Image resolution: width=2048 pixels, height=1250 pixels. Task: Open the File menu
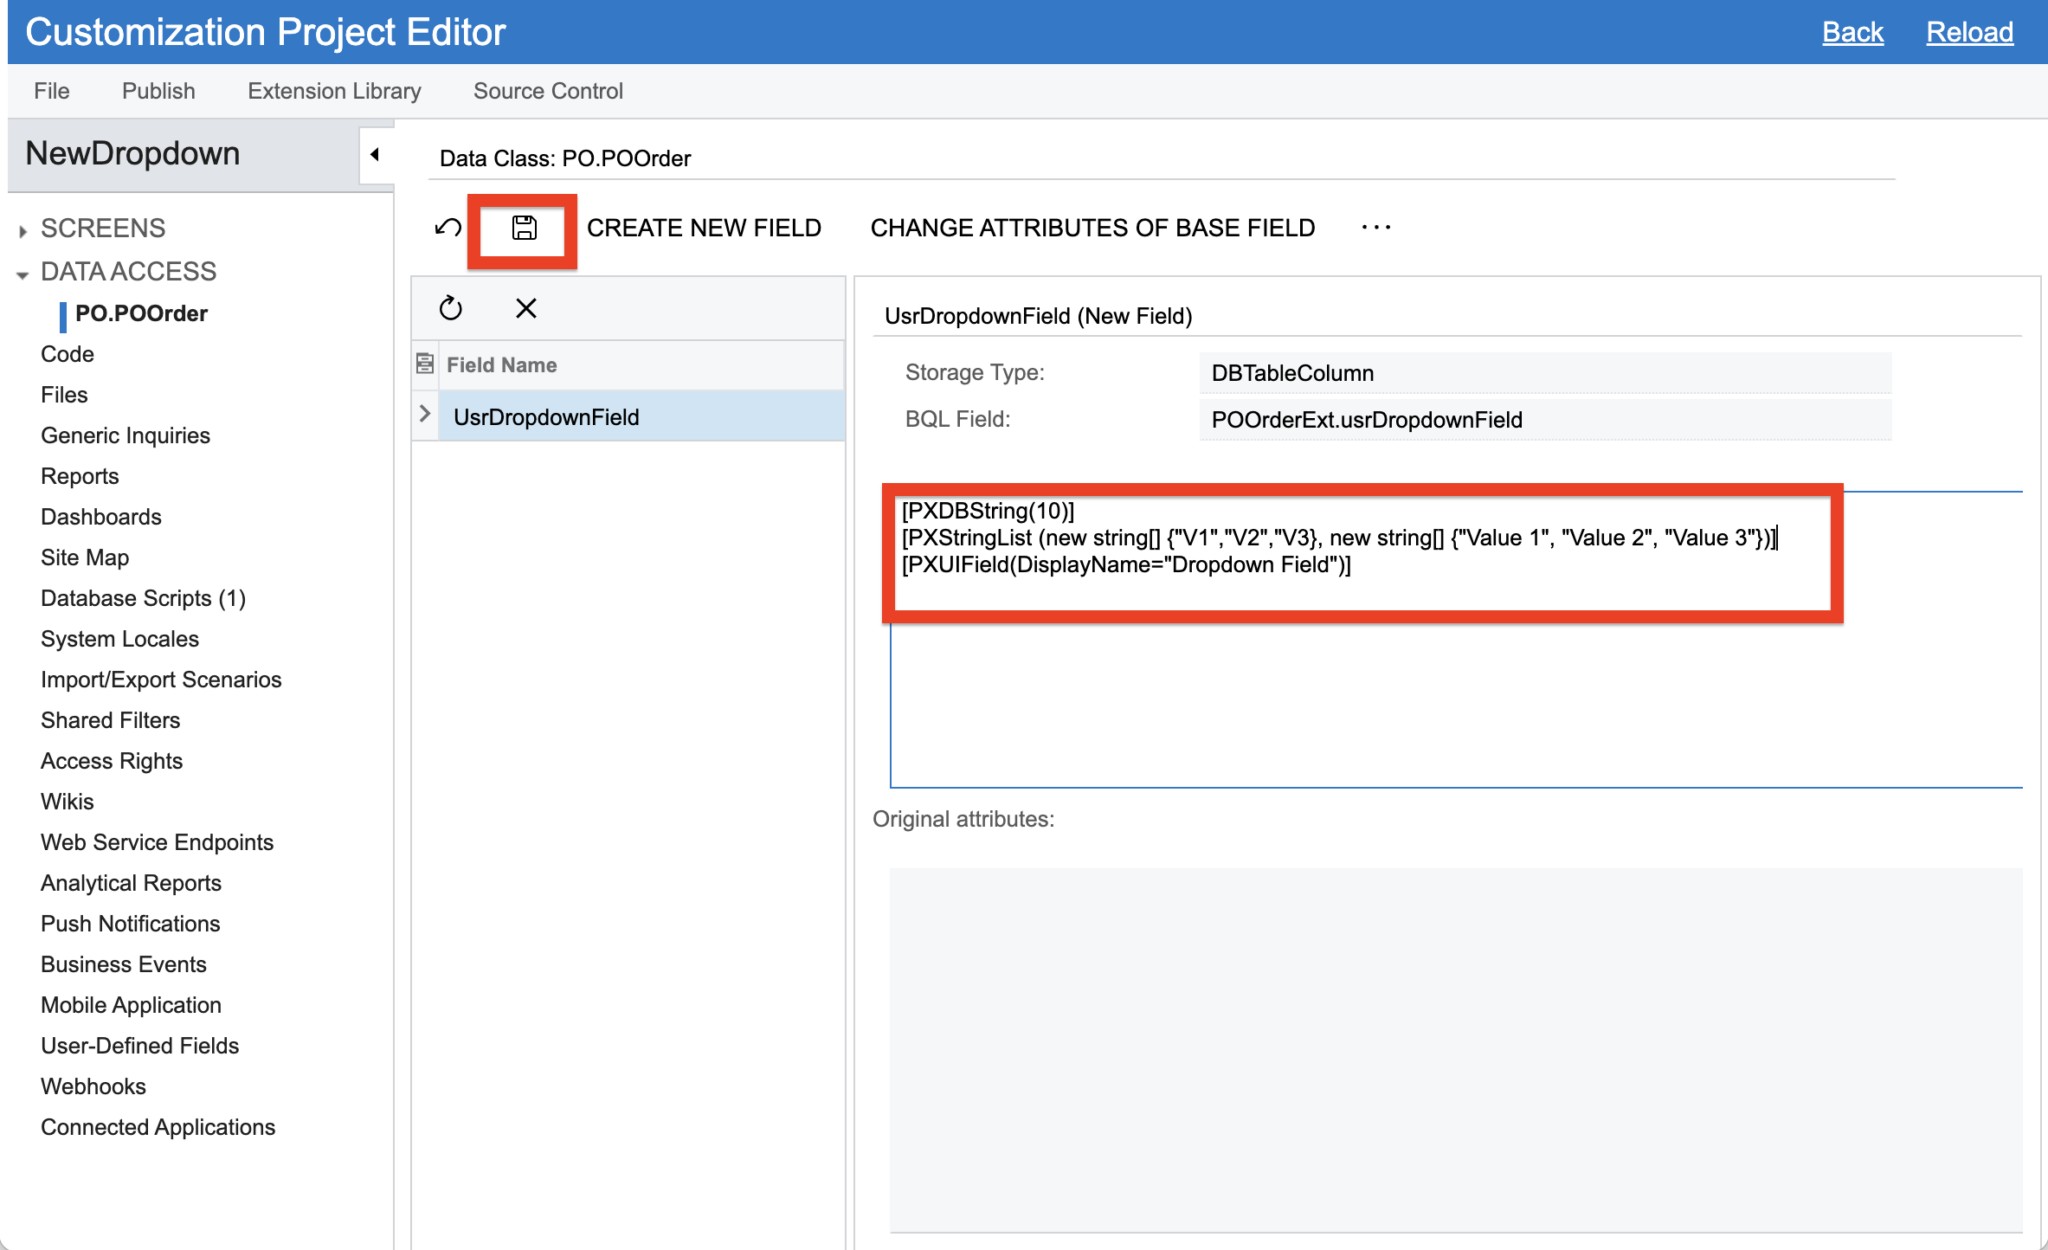click(x=50, y=90)
